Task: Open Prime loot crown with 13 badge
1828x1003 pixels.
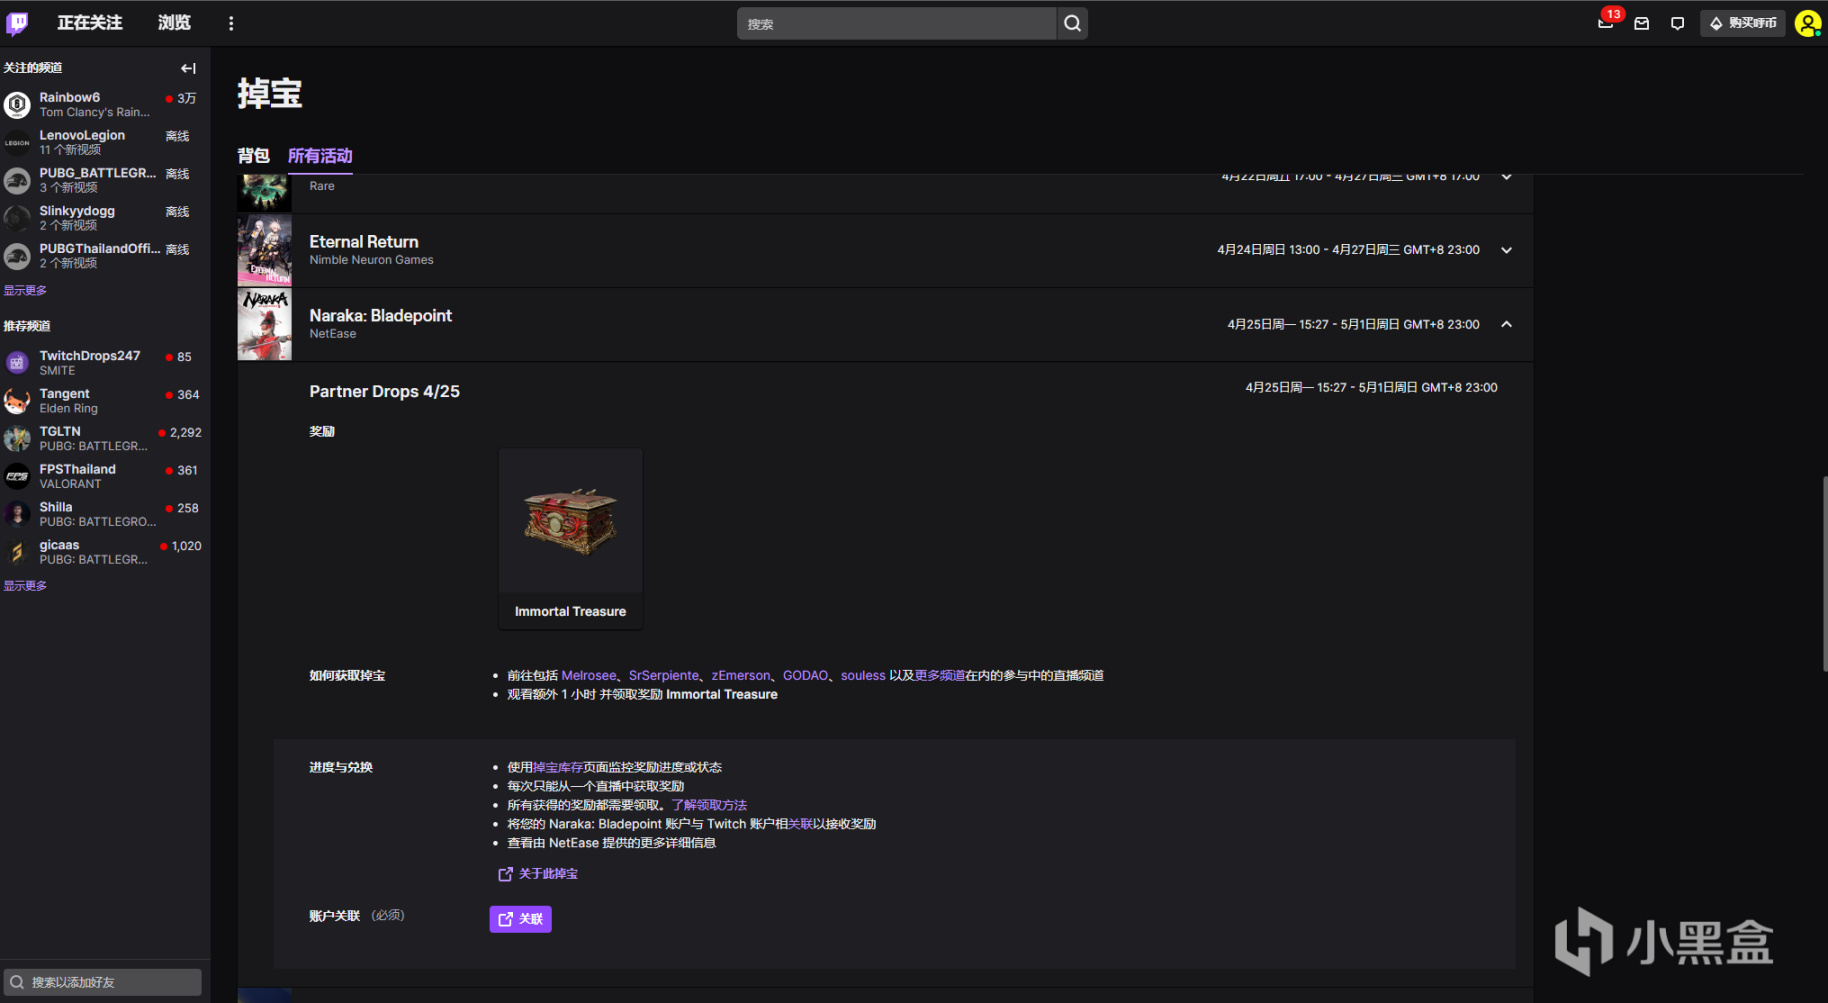Action: 1607,22
